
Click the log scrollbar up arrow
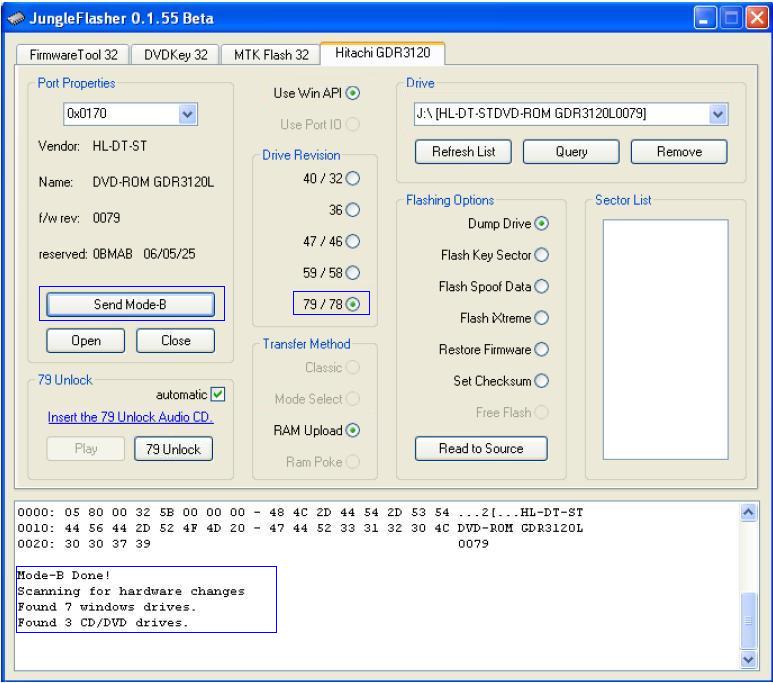(748, 513)
